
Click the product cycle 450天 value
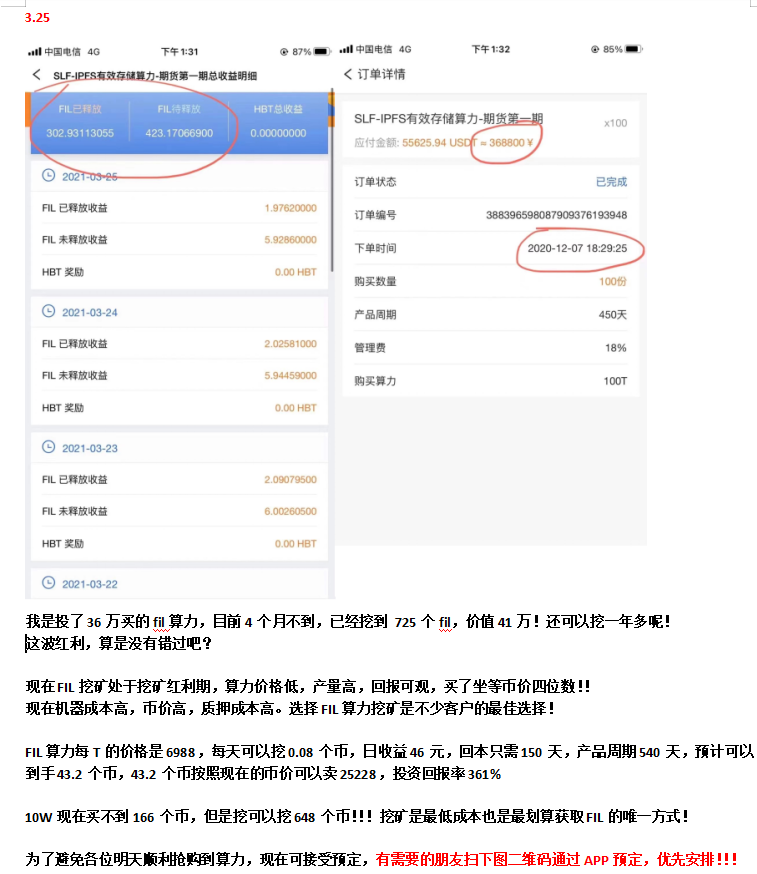(613, 315)
